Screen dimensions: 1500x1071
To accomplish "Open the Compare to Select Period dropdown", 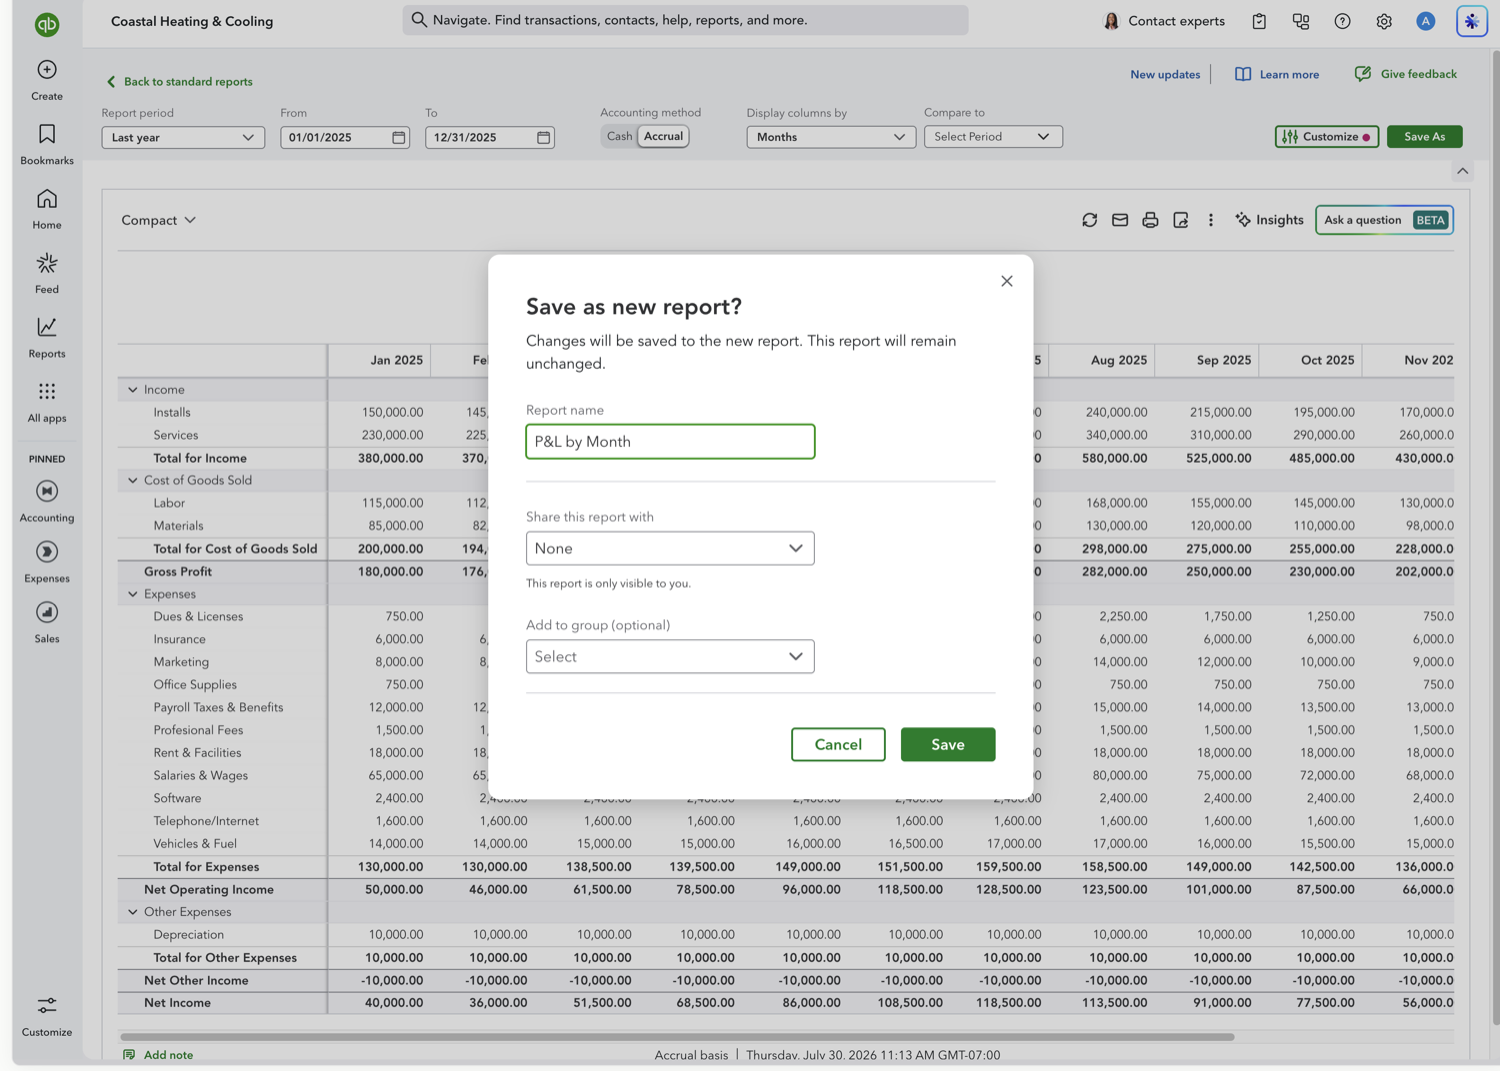I will tap(993, 136).
